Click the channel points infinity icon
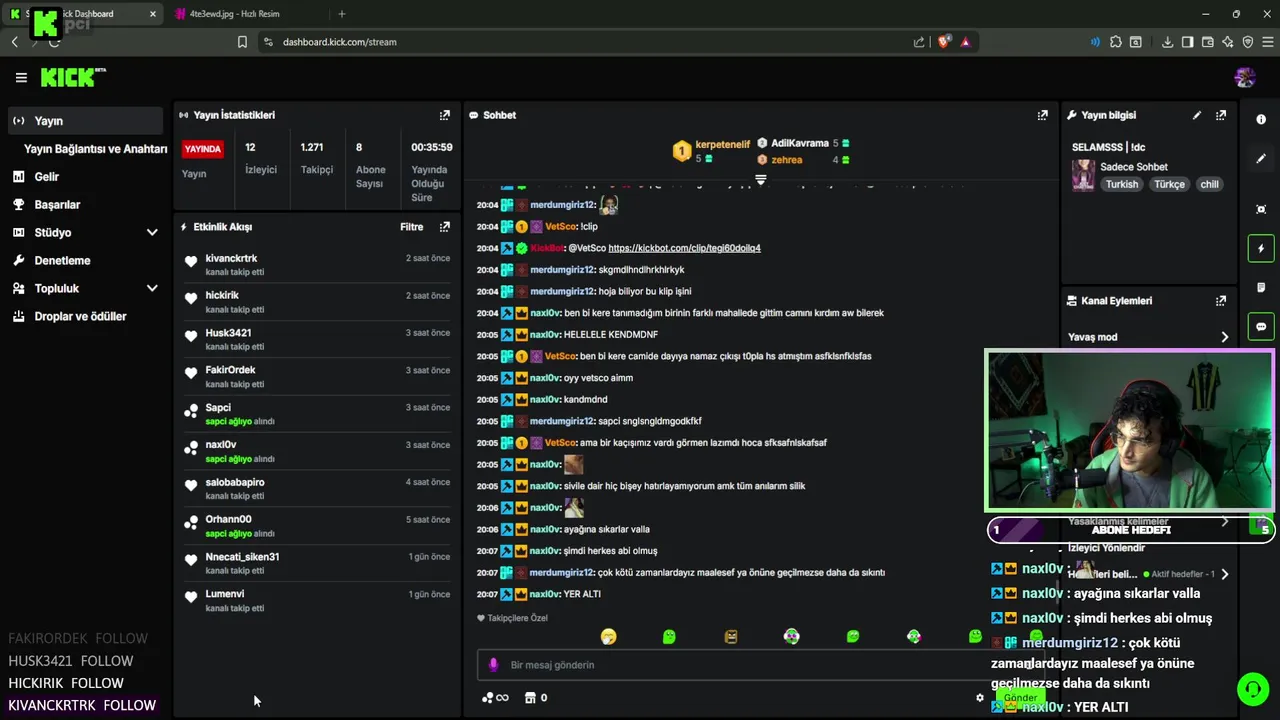 [495, 698]
